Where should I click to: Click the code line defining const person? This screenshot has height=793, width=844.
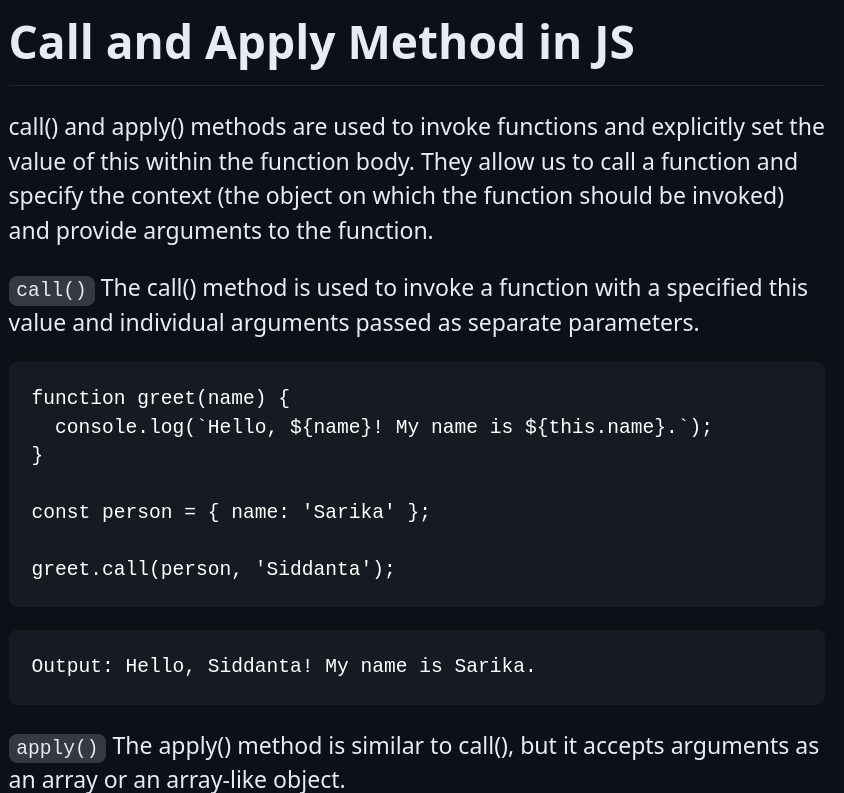[x=230, y=512]
